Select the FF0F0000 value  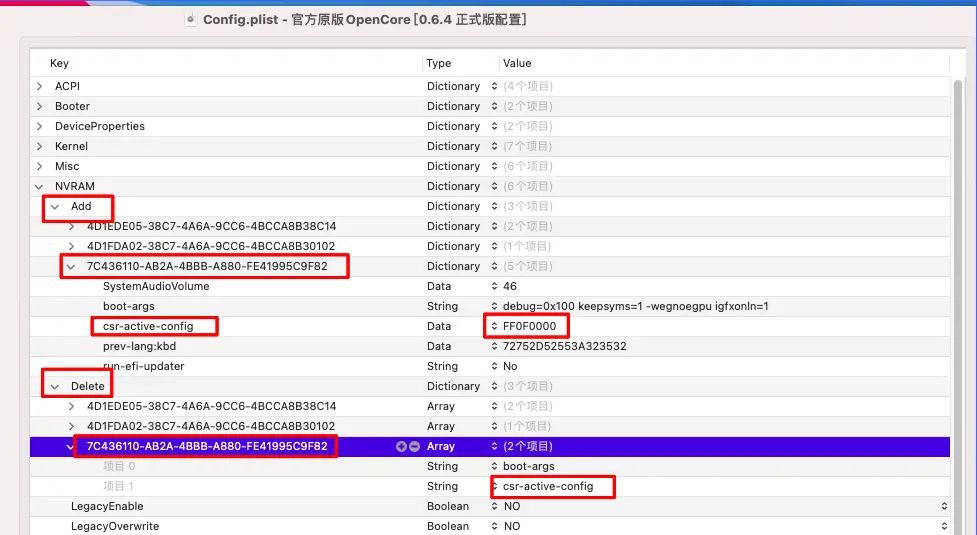pyautogui.click(x=530, y=326)
